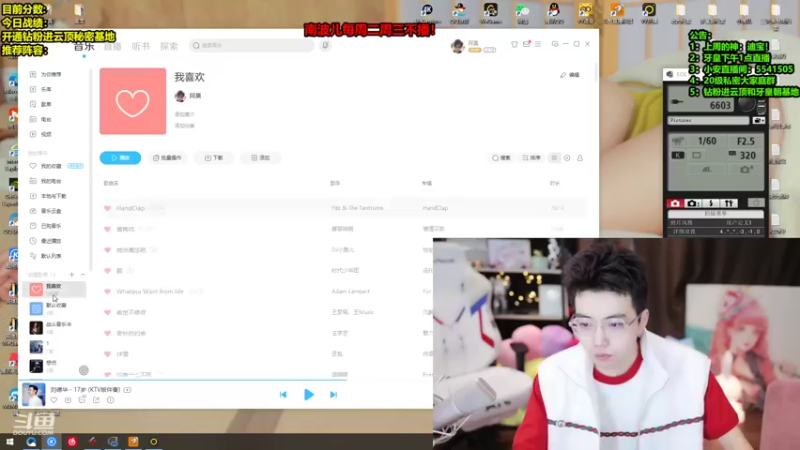Click the bell icon in list toolbar
The image size is (800, 450).
coord(580,158)
